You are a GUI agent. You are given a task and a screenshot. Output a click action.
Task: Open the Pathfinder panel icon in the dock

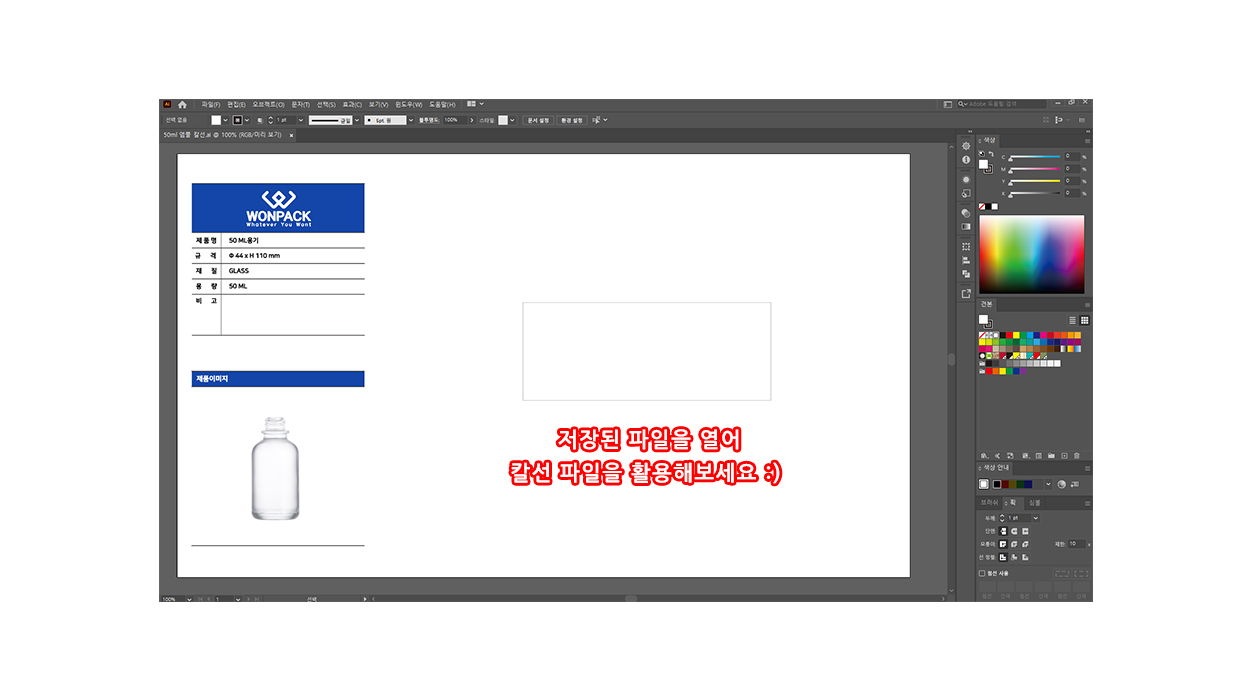coord(966,274)
